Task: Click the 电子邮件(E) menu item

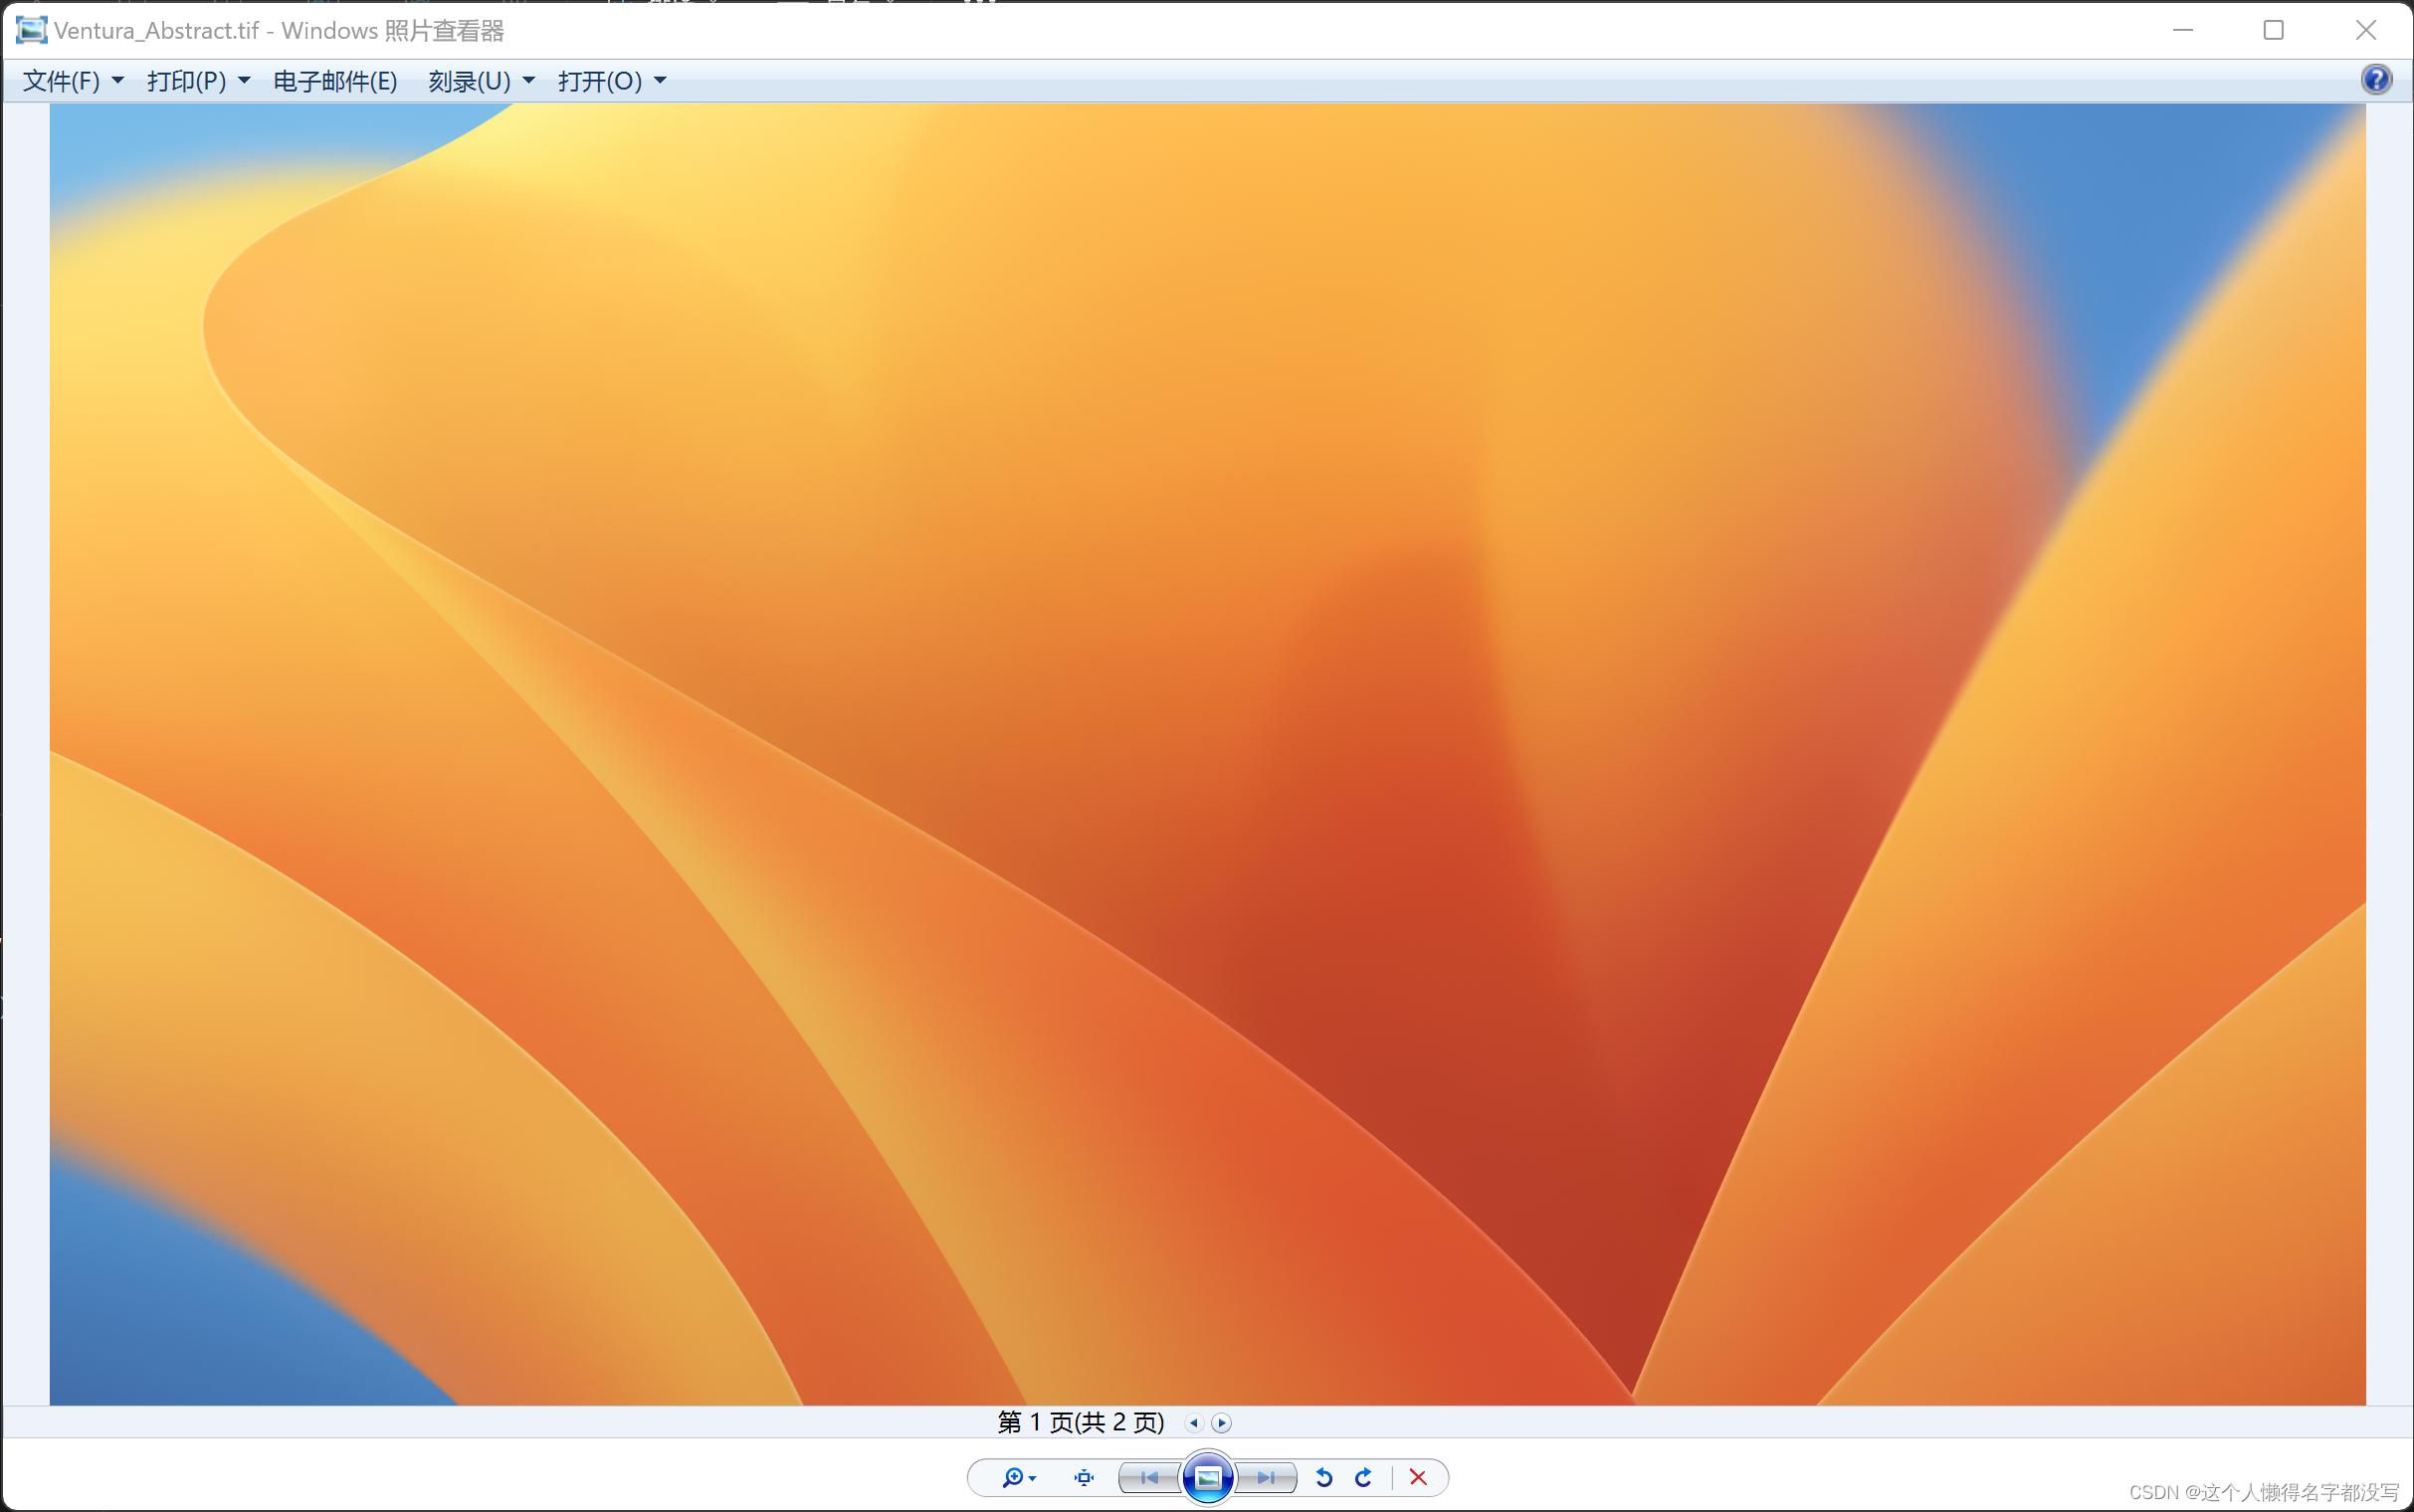Action: pyautogui.click(x=335, y=81)
